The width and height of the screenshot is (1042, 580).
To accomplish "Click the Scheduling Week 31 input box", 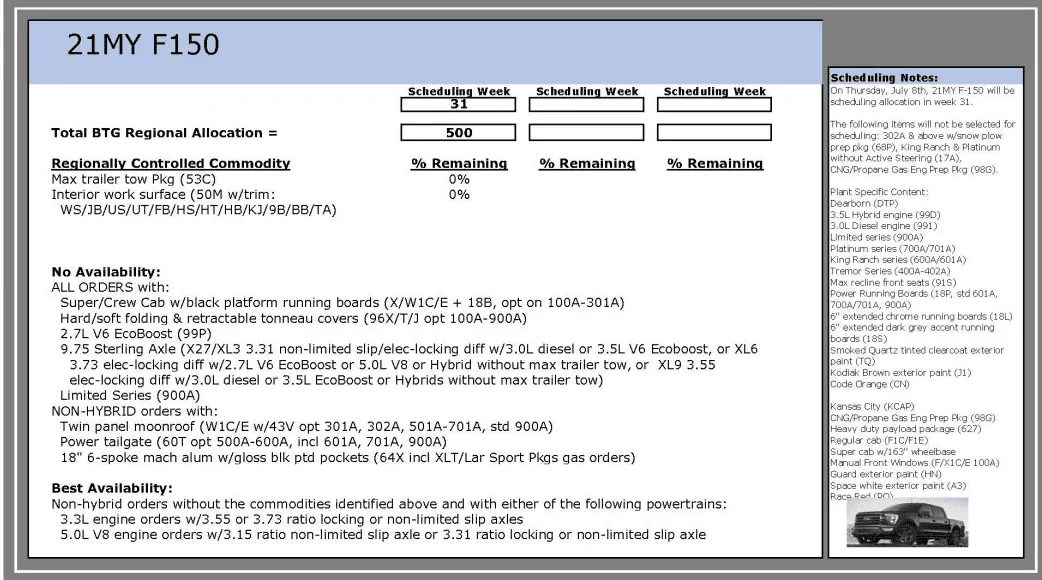I will [x=458, y=104].
